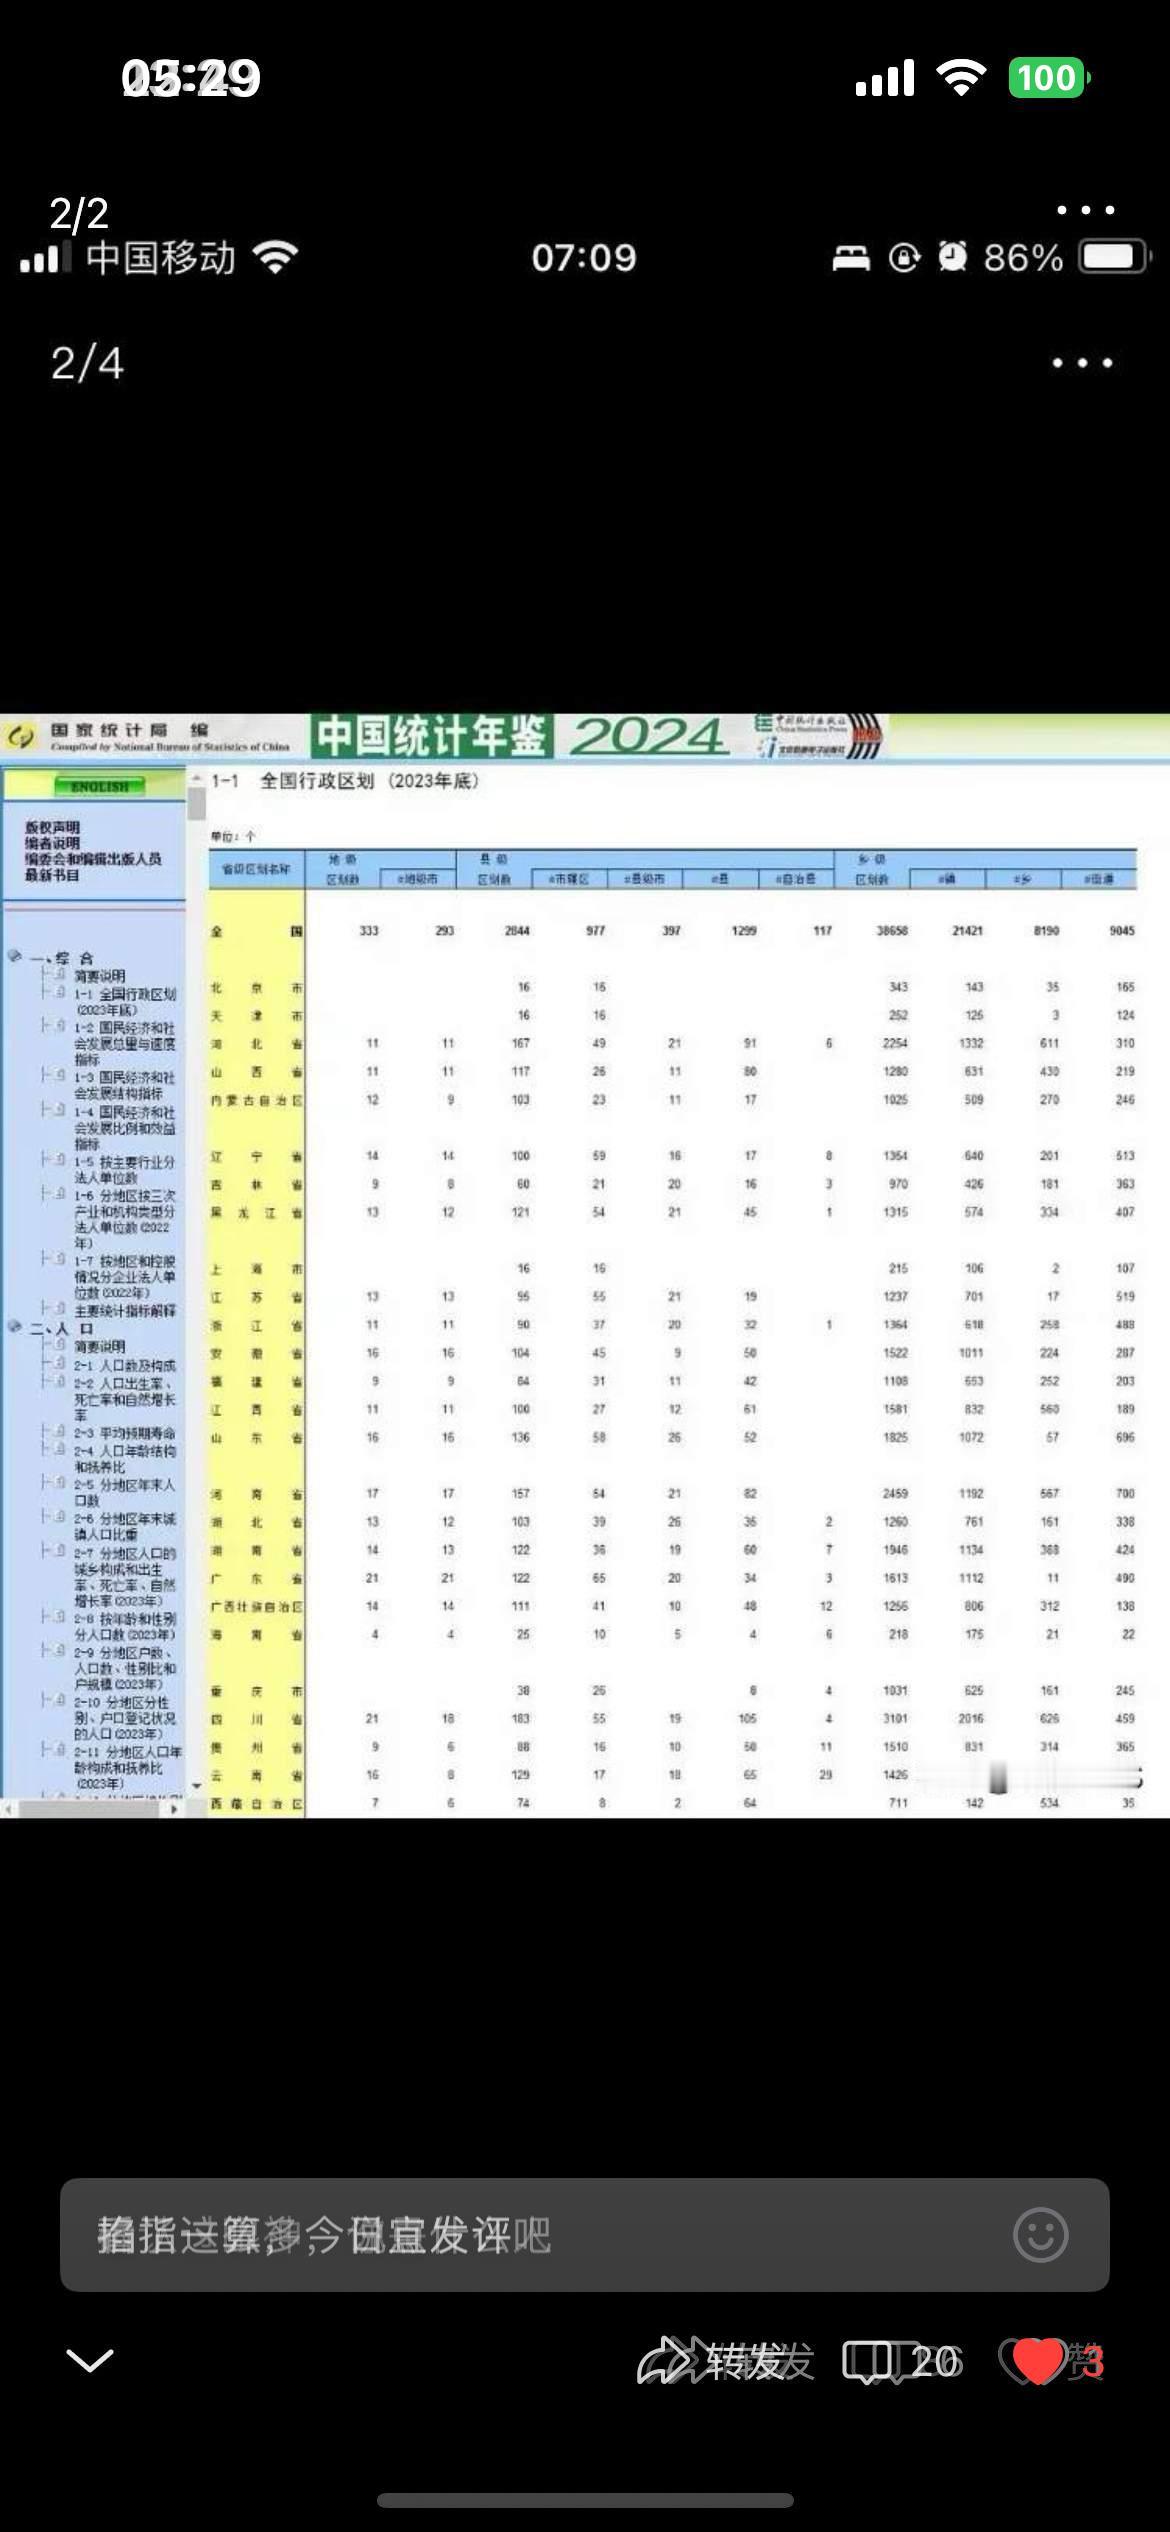Select 1-3 国民经济和社会发展结构指标

126,1086
